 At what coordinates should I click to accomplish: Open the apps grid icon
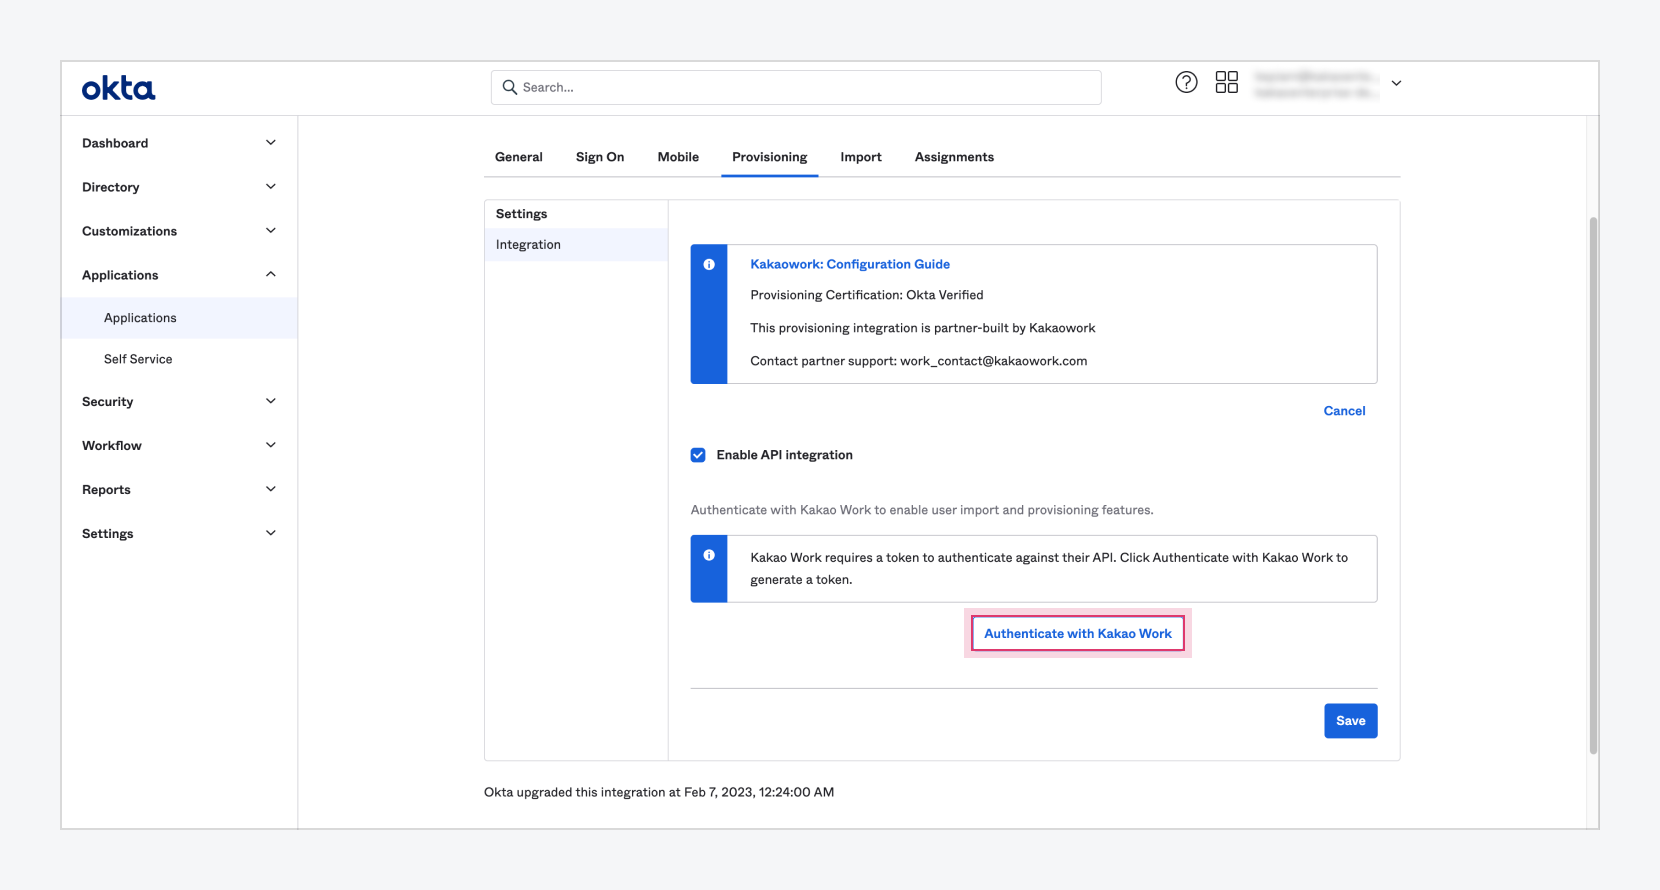1227,82
